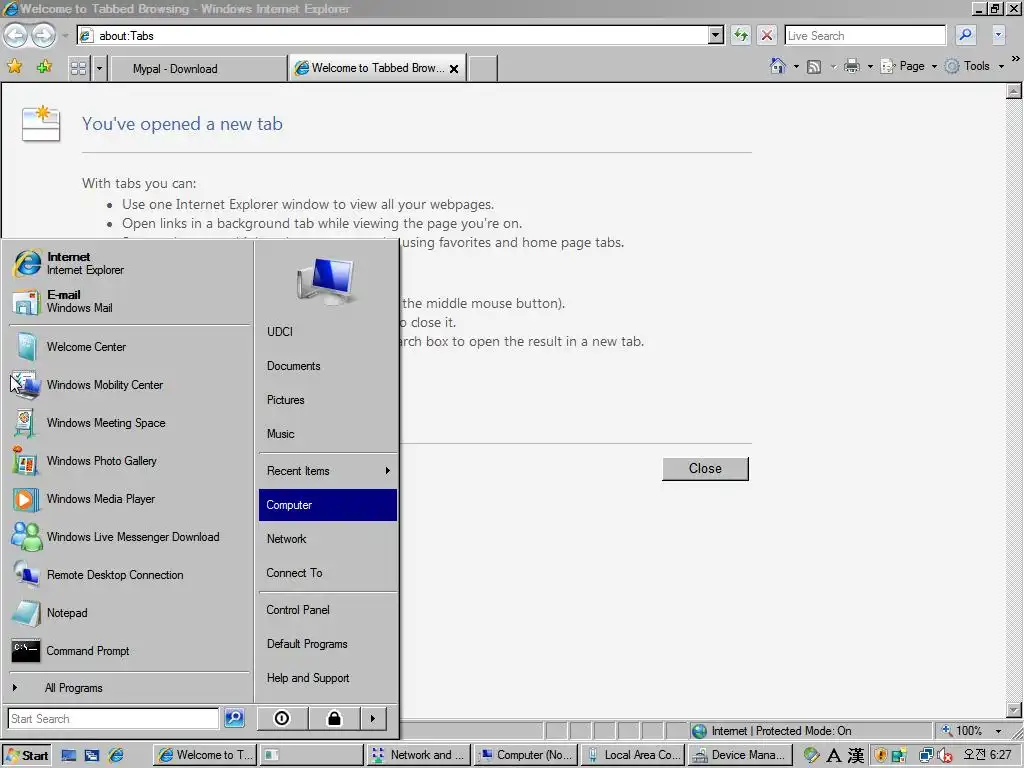
Task: Open search provider dropdown arrow
Action: coord(998,35)
